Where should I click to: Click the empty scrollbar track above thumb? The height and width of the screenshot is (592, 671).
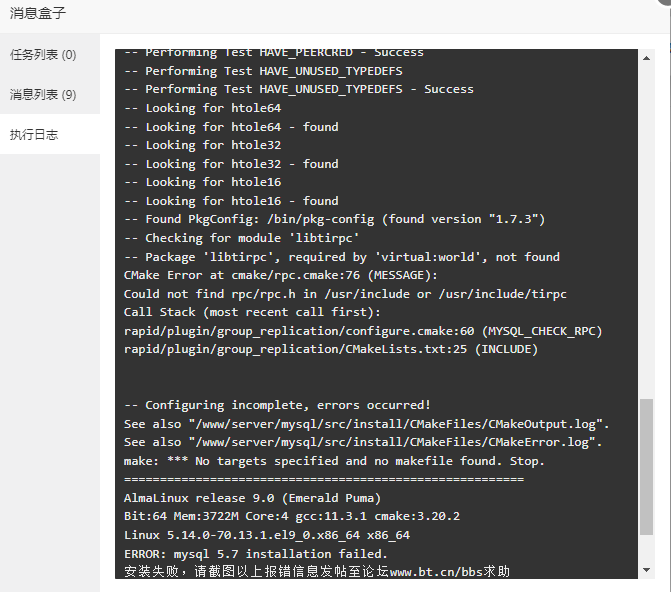[x=646, y=231]
